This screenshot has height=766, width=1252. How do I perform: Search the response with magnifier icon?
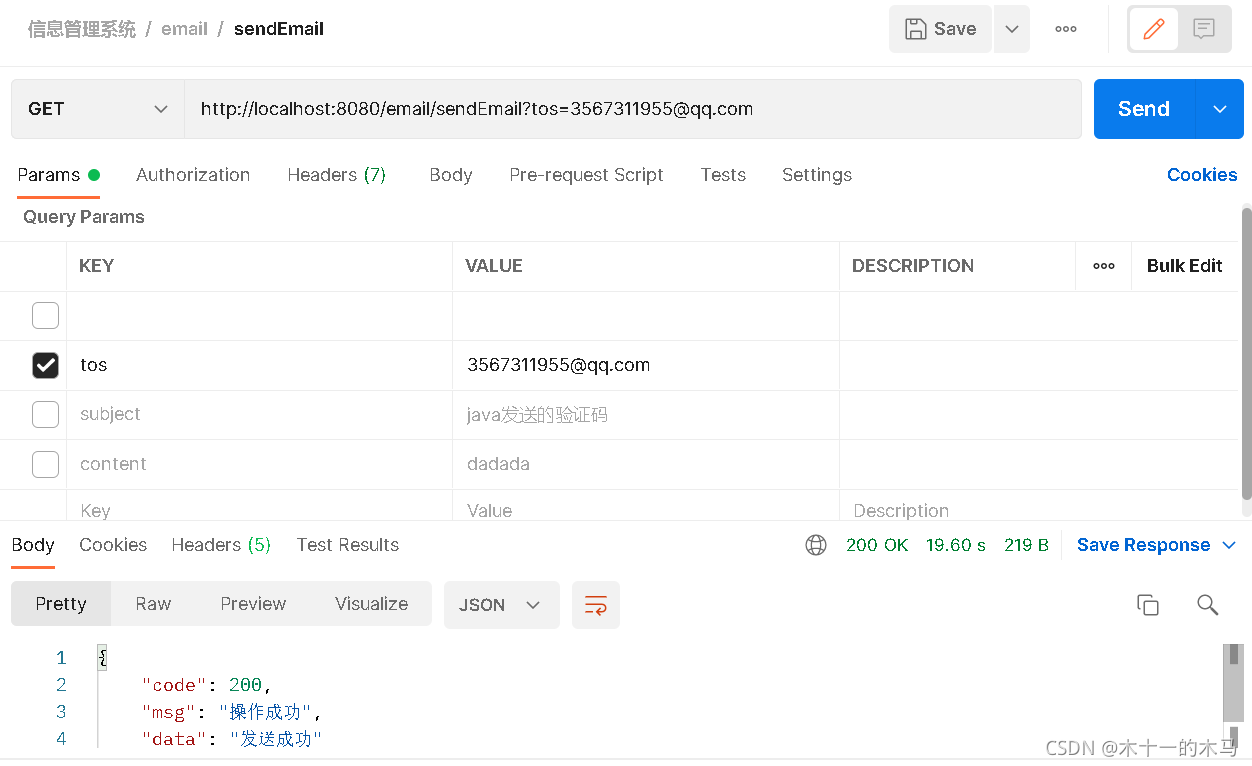click(1208, 605)
